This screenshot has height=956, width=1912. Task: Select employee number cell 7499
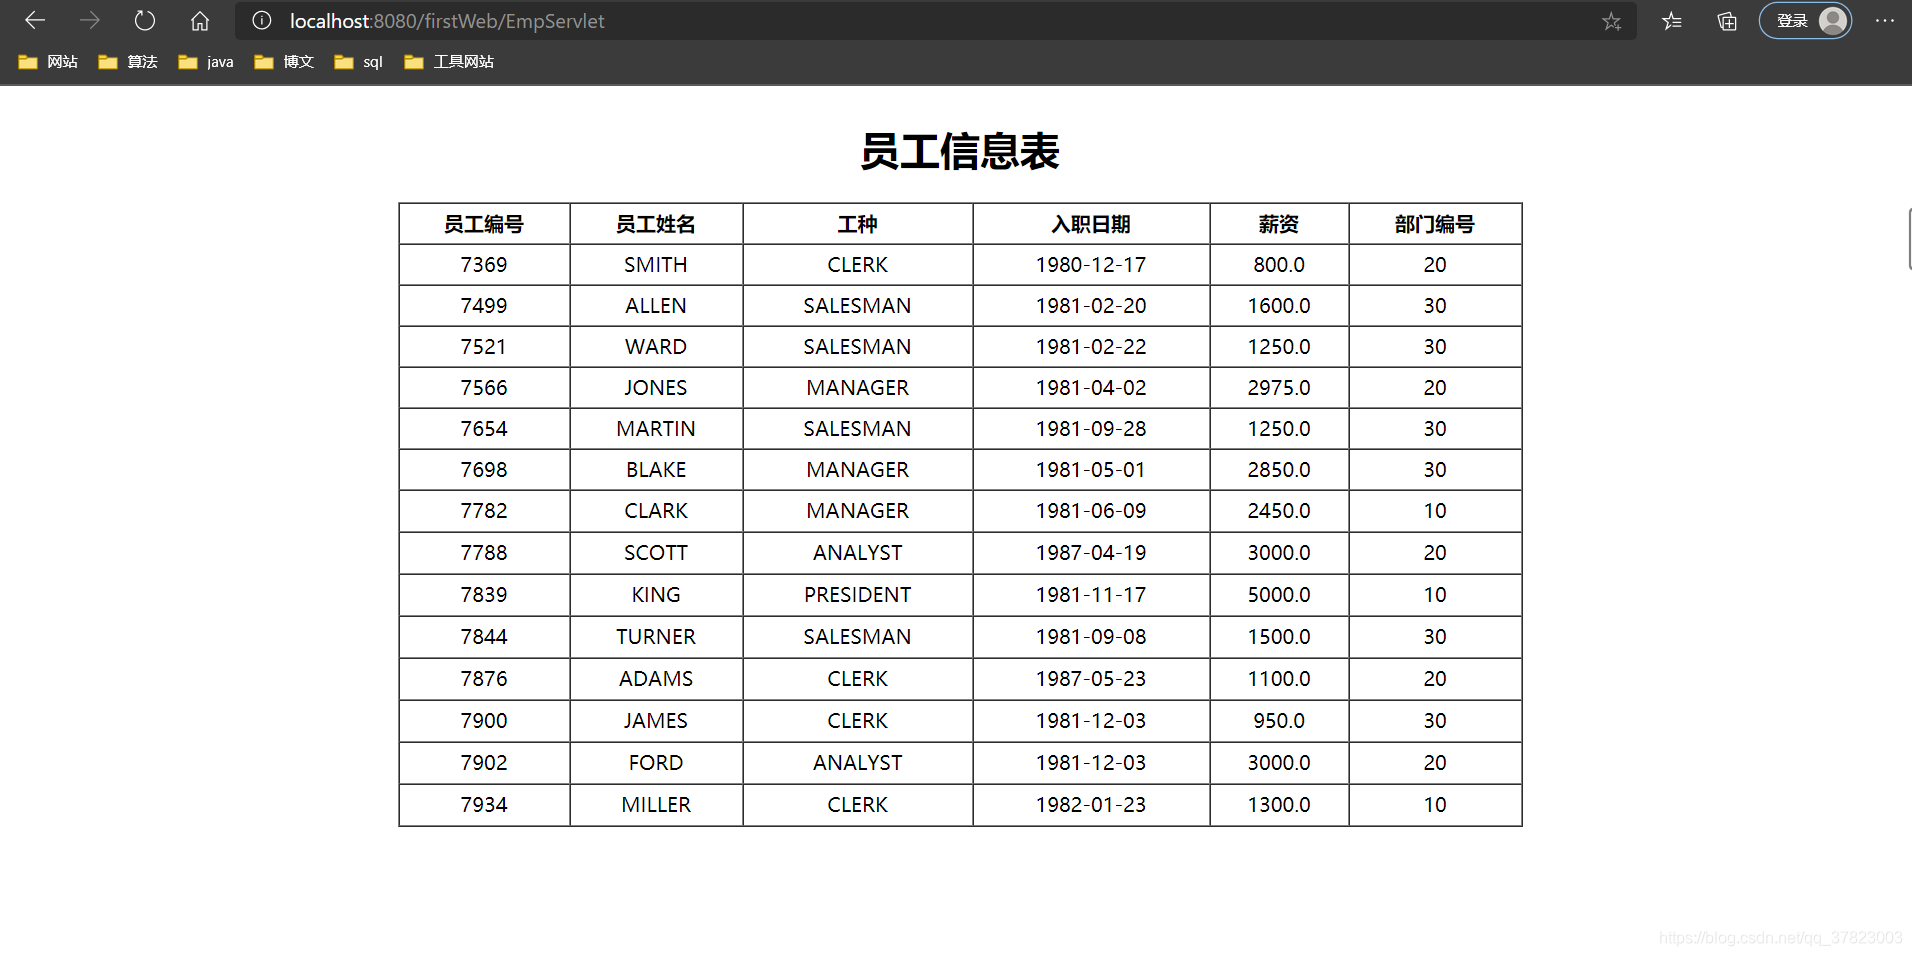click(484, 306)
